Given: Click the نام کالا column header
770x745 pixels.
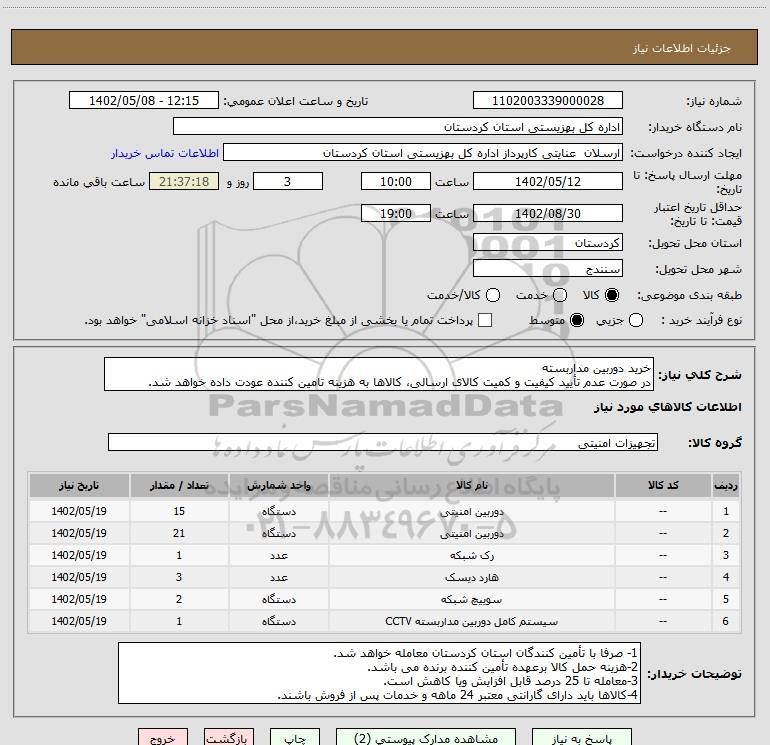Looking at the screenshot, I should pos(471,485).
